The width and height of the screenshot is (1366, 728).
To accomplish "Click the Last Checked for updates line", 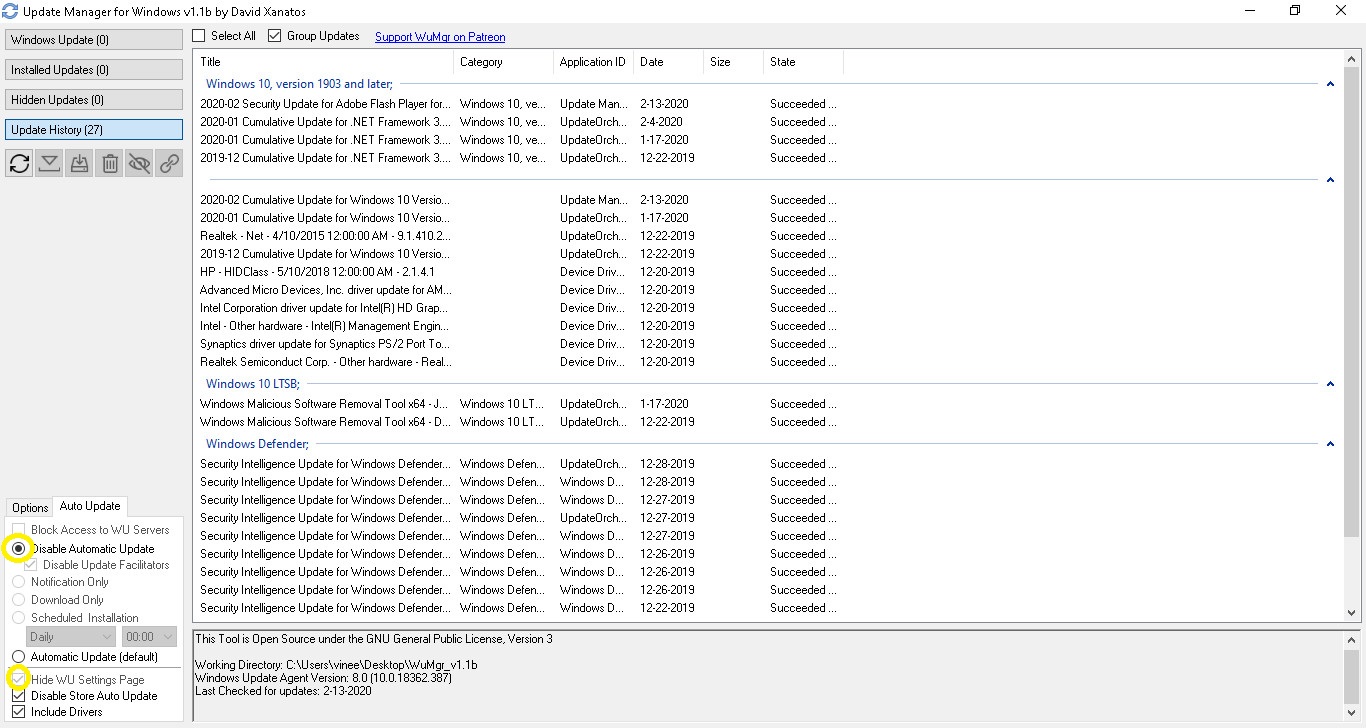I will click(283, 691).
